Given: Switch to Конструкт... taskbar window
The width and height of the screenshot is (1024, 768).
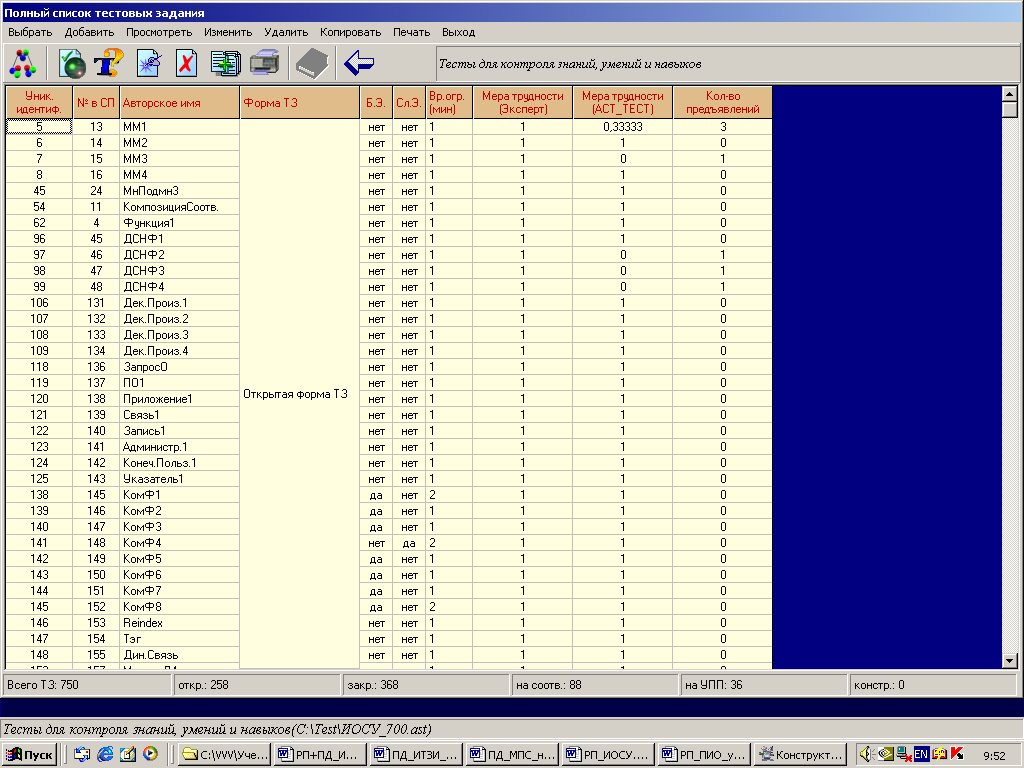Looking at the screenshot, I should point(802,754).
